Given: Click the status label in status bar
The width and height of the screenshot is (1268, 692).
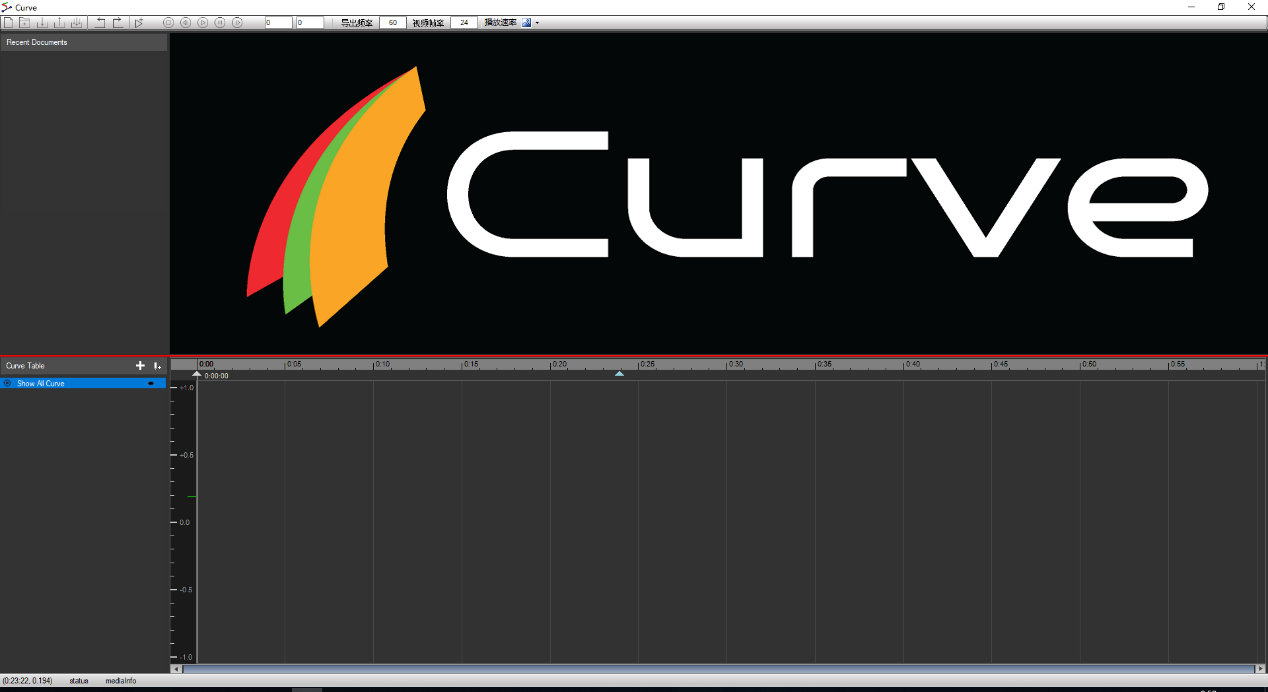Looking at the screenshot, I should coord(79,681).
